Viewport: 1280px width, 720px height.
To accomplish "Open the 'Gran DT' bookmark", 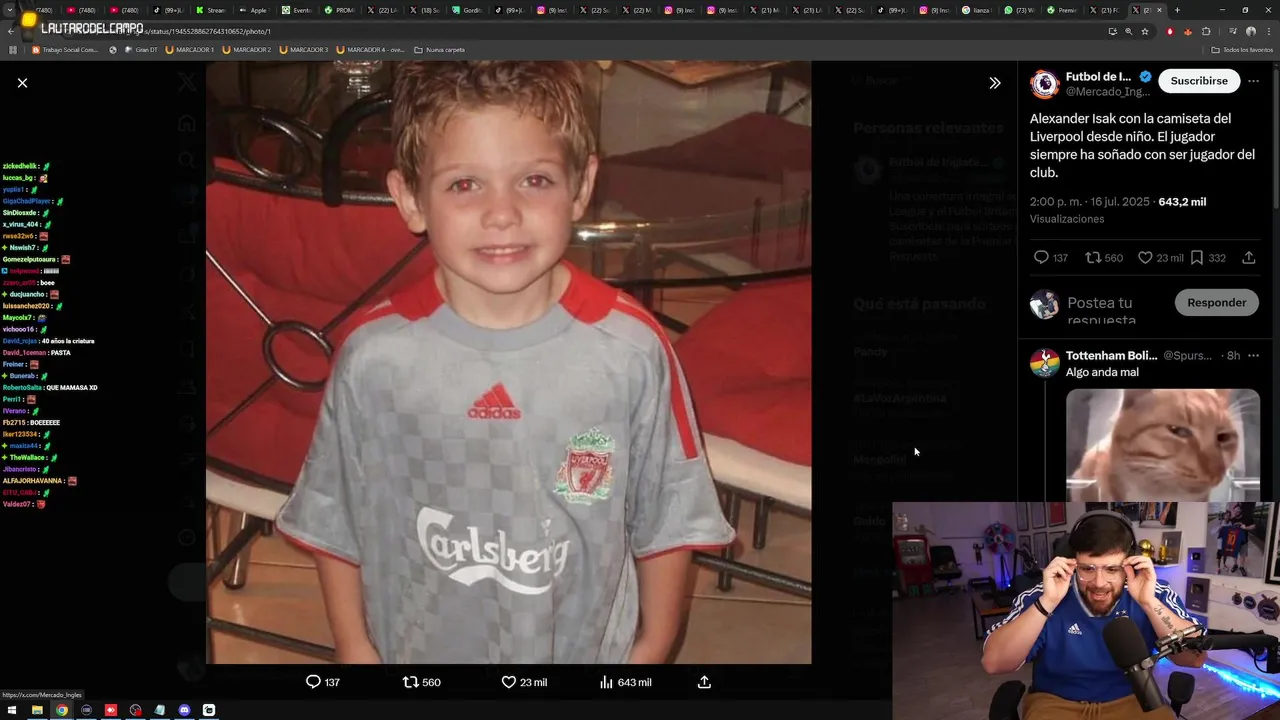I will coord(141,49).
